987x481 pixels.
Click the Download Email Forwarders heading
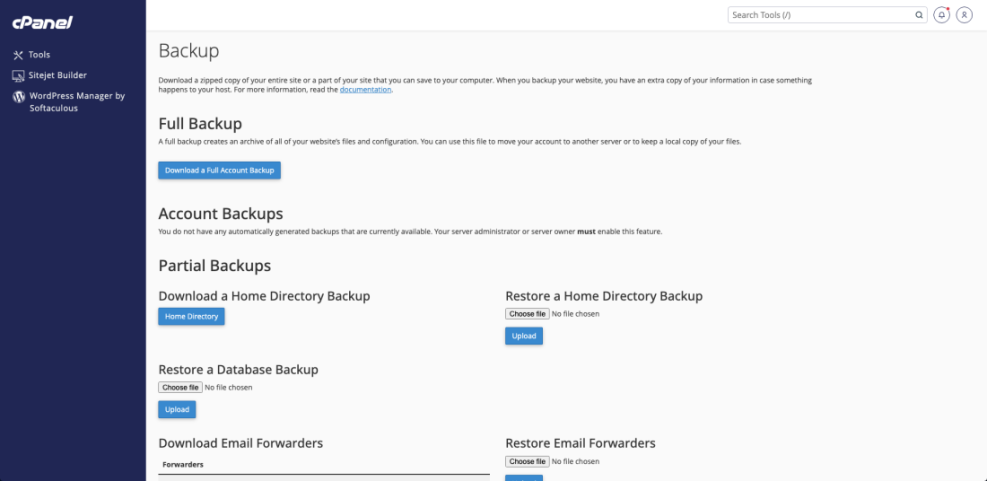click(x=240, y=443)
